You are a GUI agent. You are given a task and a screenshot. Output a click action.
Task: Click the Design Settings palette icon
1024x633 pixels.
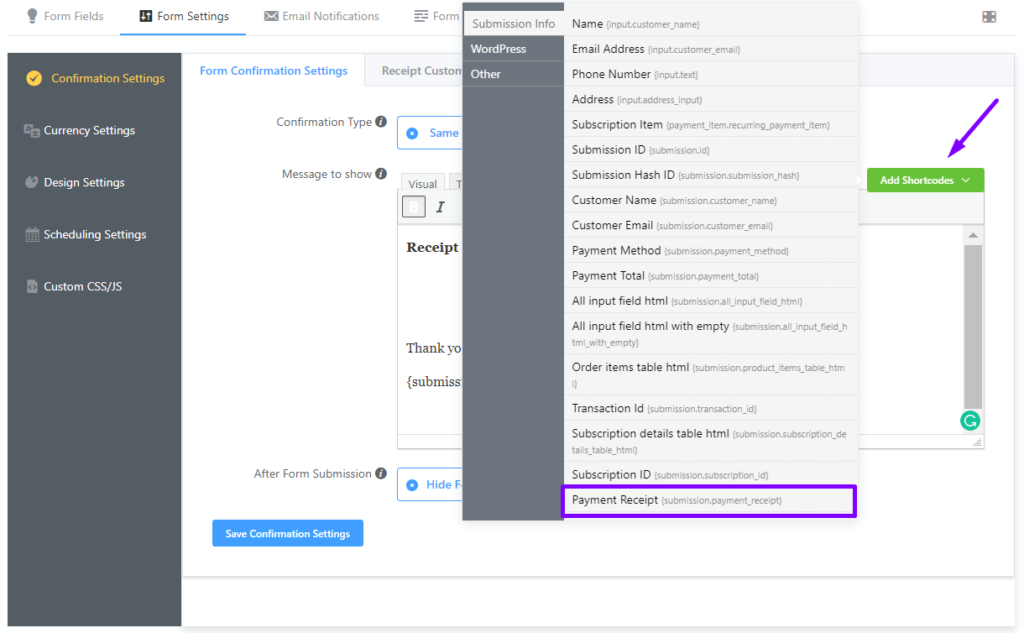(31, 182)
